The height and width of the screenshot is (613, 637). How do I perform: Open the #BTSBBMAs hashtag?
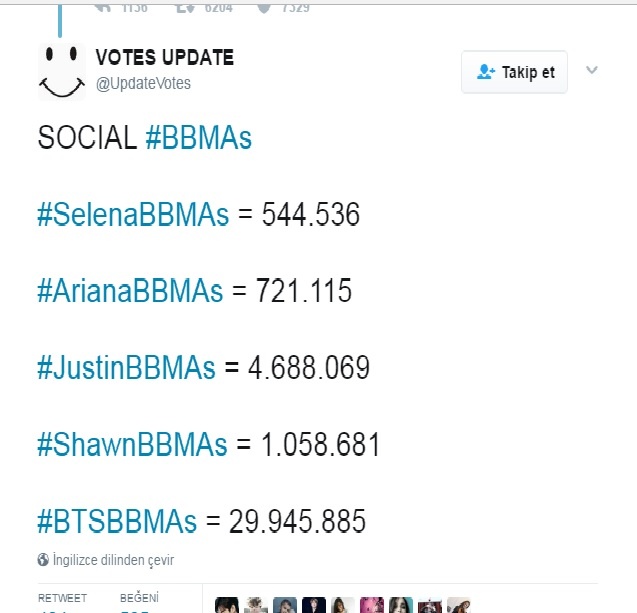pyautogui.click(x=117, y=521)
